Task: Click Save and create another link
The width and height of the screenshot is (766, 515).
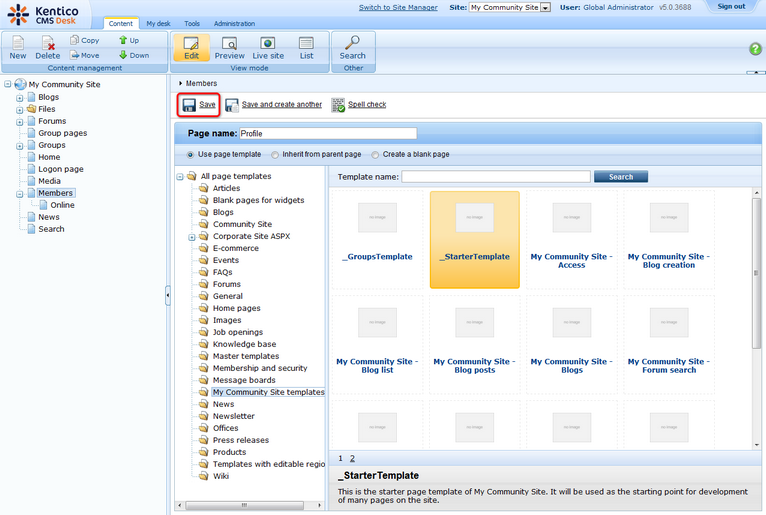Action: point(281,104)
